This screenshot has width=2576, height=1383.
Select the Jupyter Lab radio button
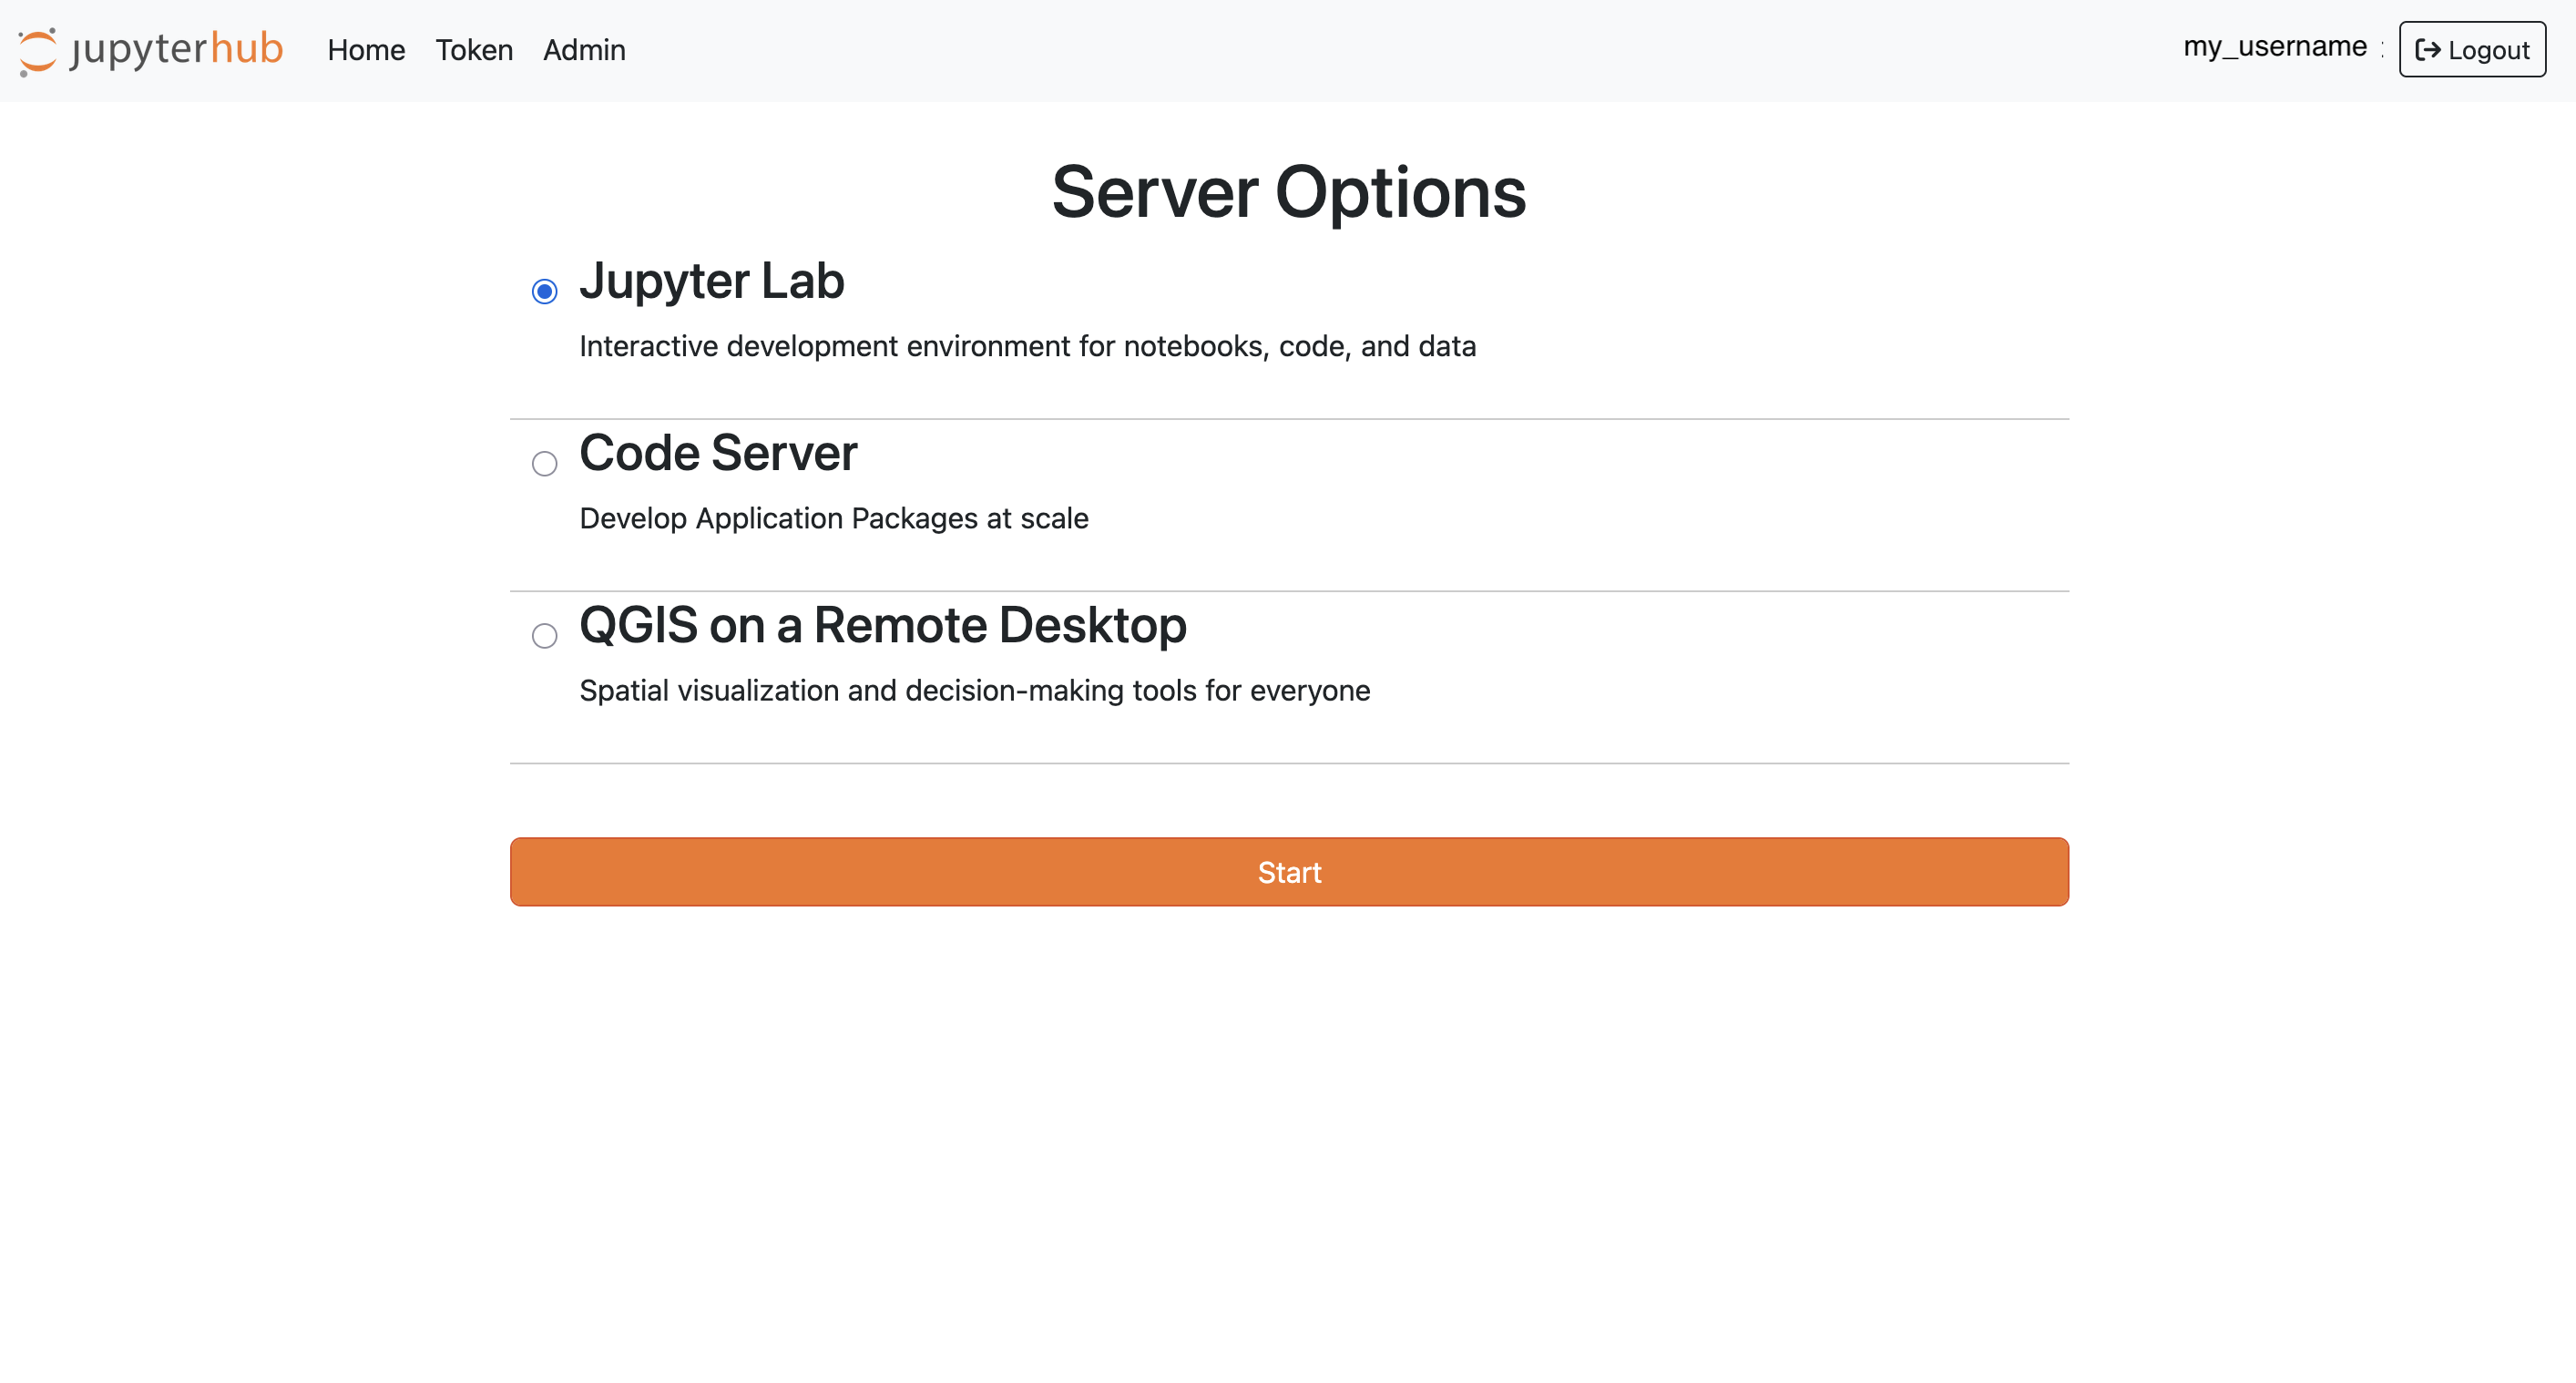[544, 291]
